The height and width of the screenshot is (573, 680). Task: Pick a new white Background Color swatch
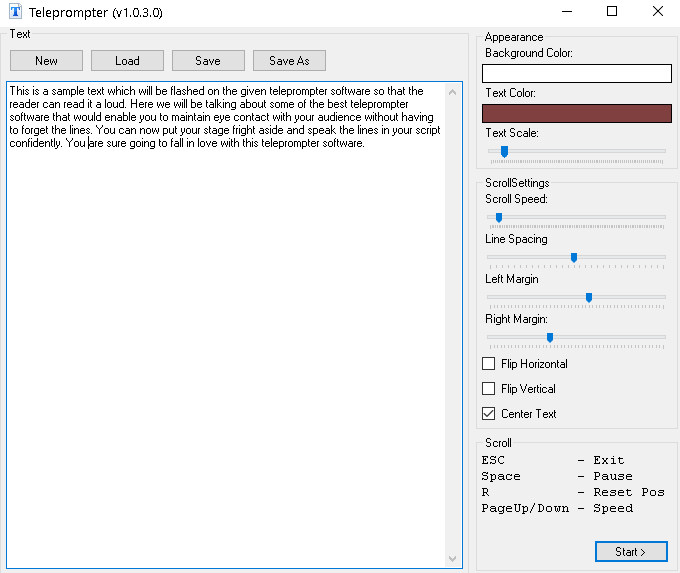point(576,73)
